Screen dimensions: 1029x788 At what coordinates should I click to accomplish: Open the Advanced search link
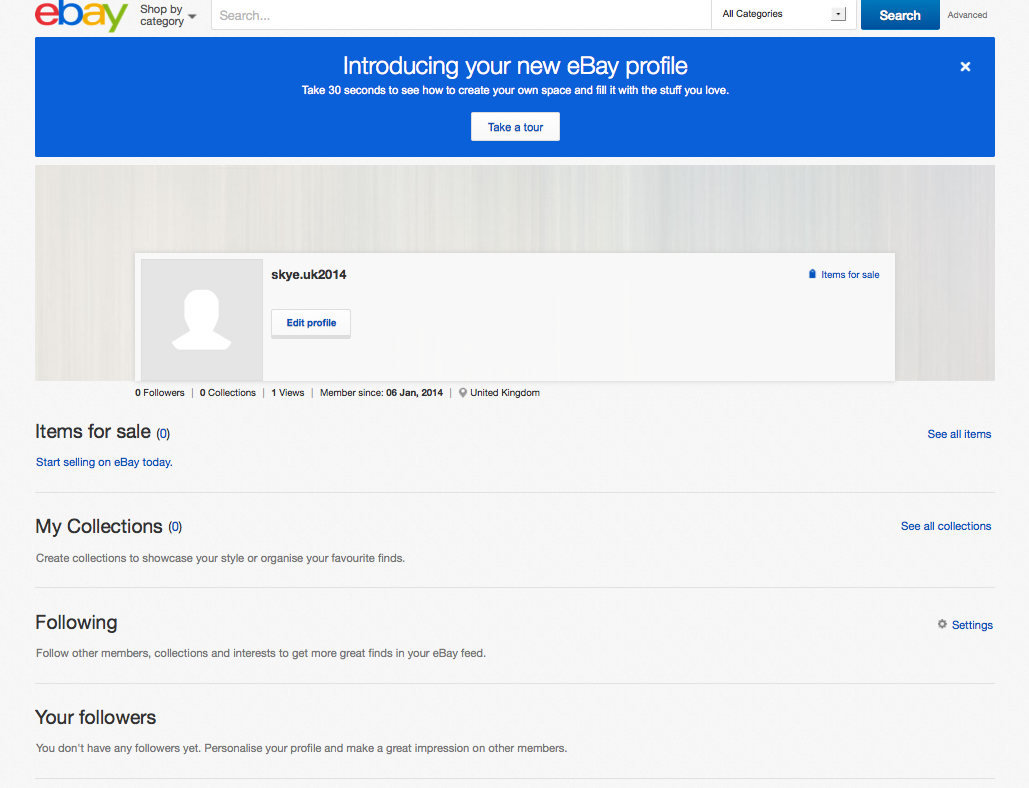(x=967, y=15)
